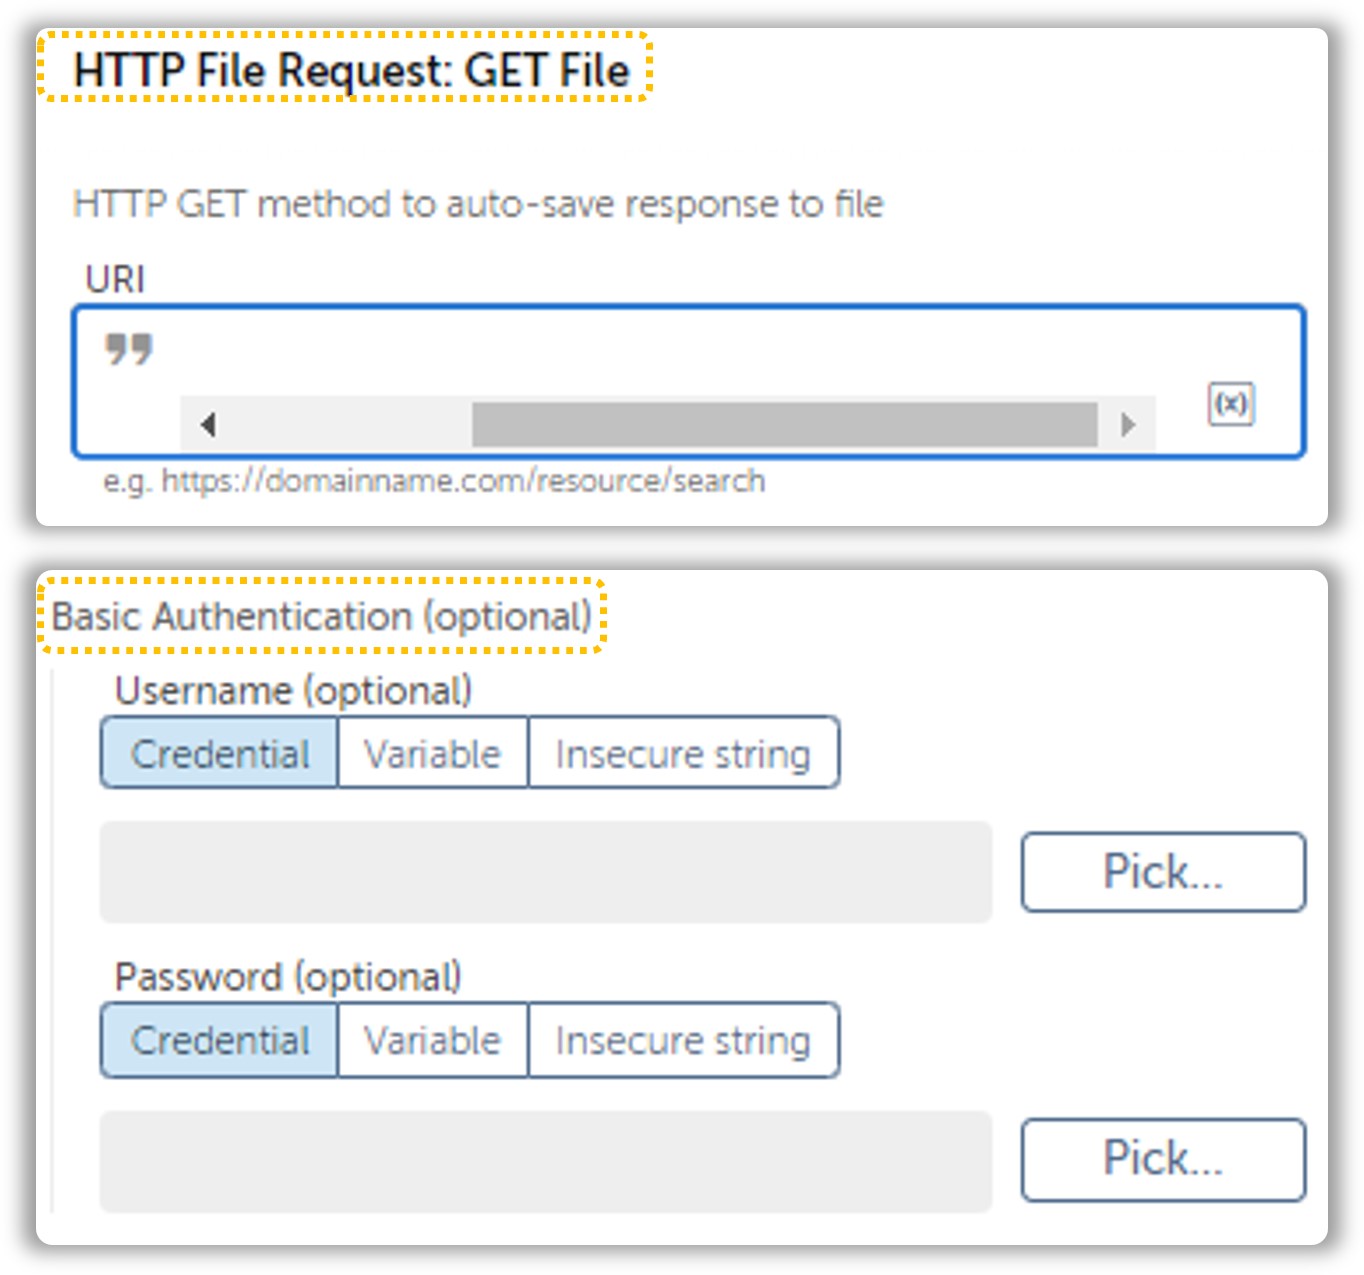Select Variable mode for Password
This screenshot has width=1364, height=1275.
click(x=434, y=1040)
